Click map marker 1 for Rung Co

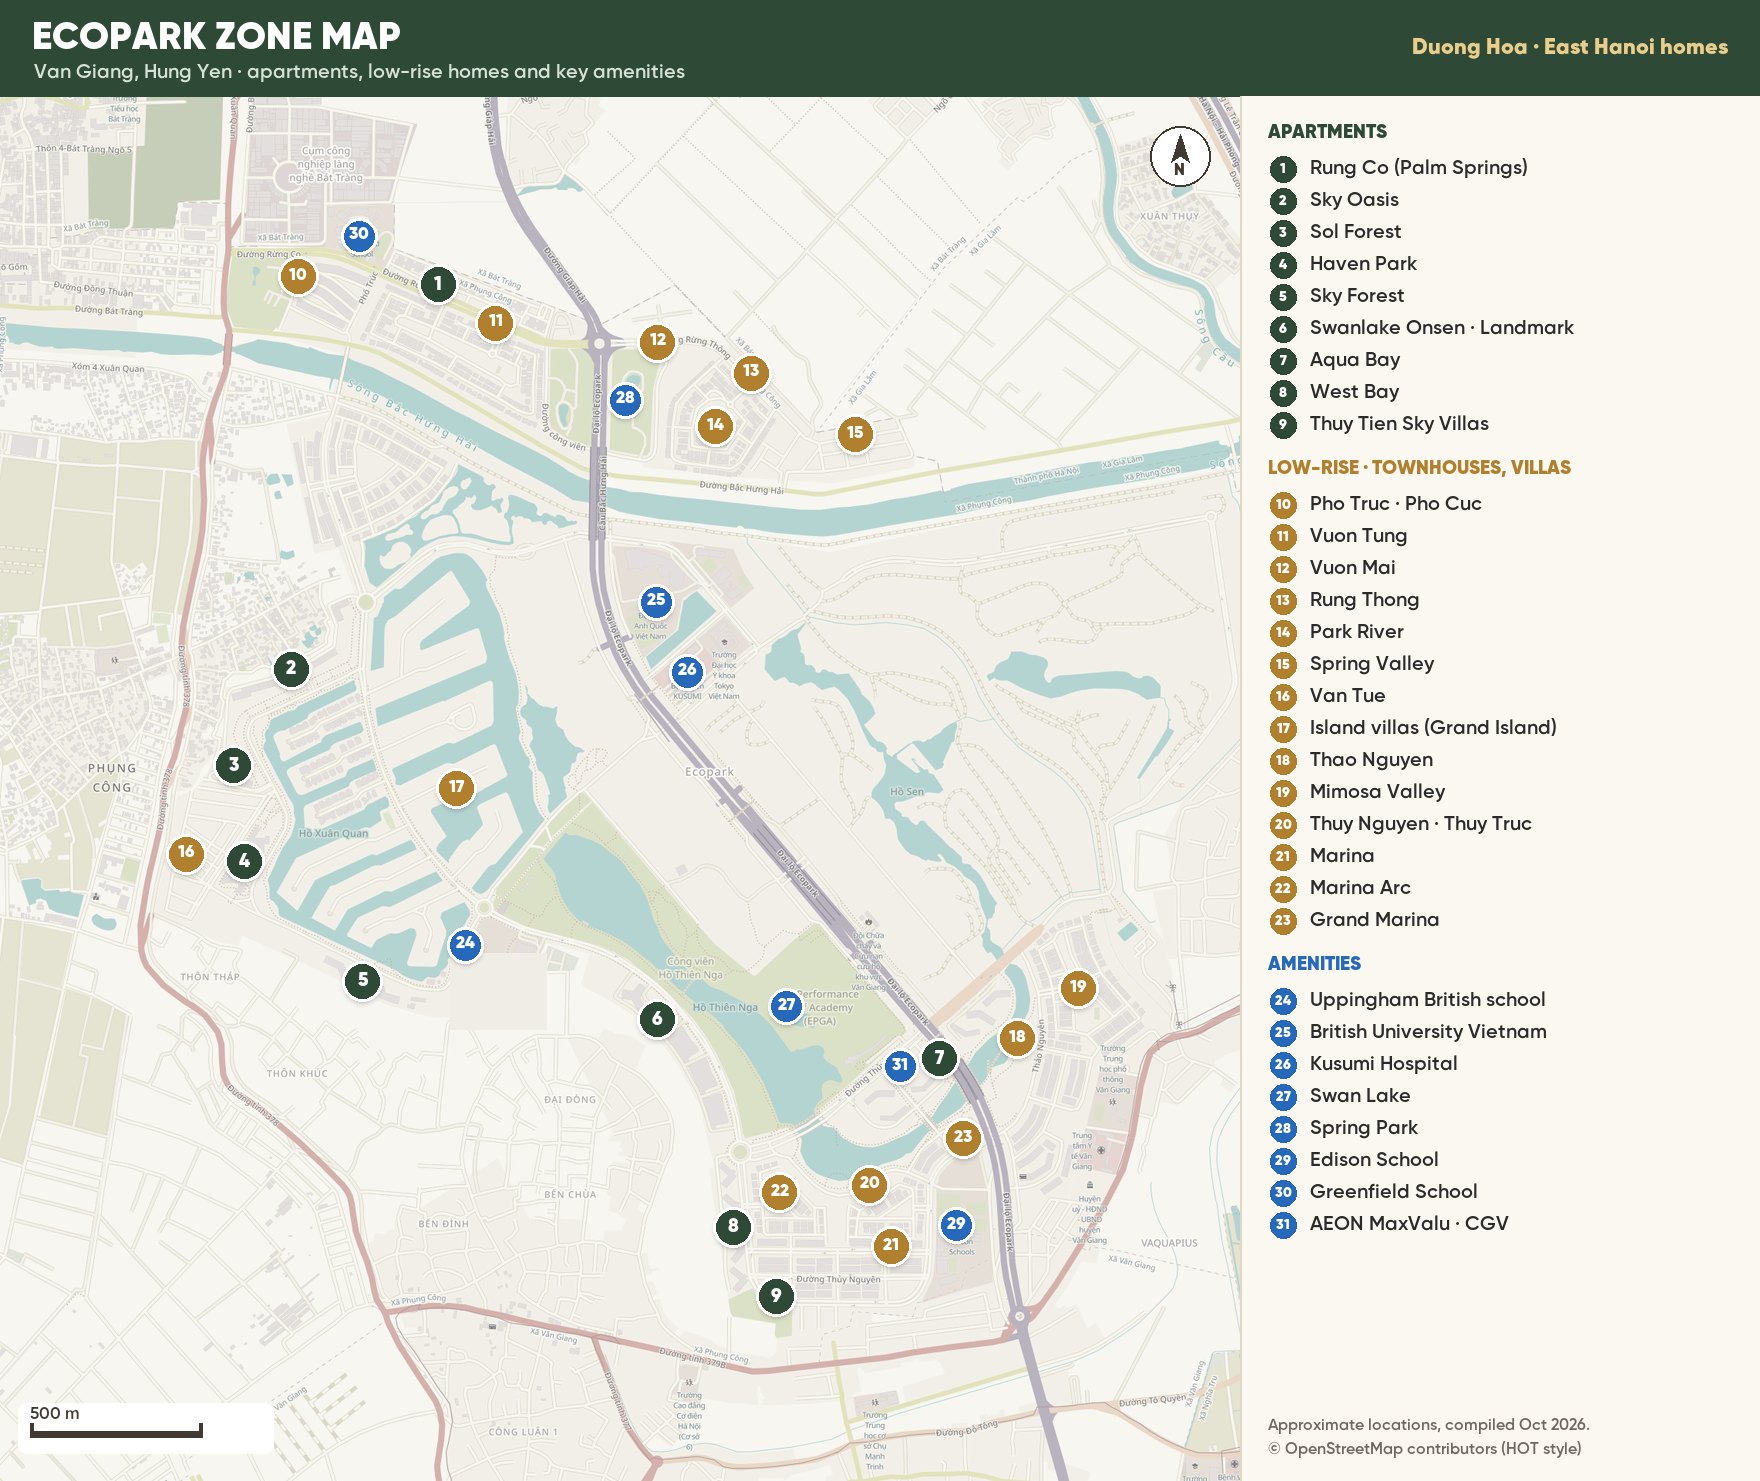[438, 284]
